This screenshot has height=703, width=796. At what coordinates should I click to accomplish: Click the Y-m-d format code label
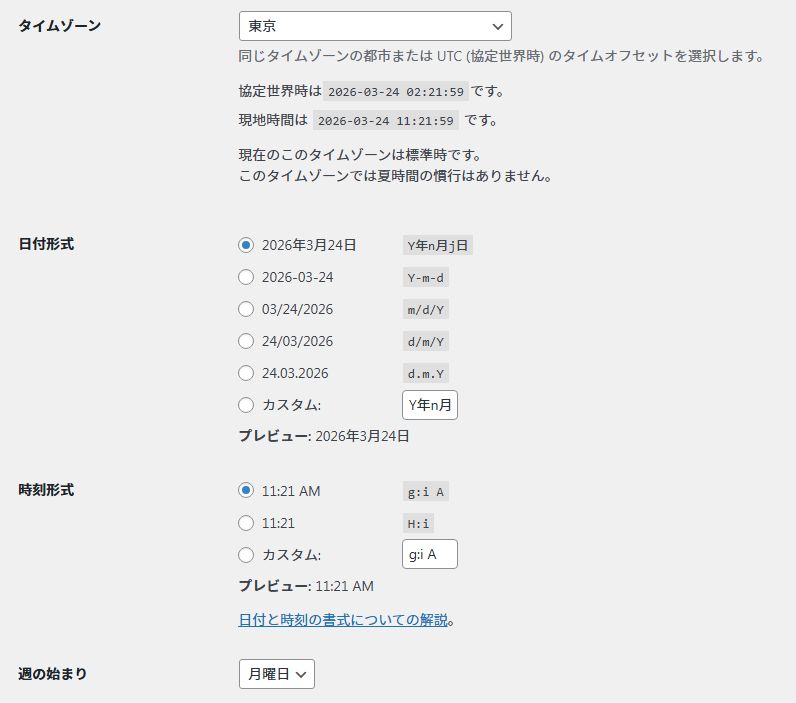[x=426, y=278]
